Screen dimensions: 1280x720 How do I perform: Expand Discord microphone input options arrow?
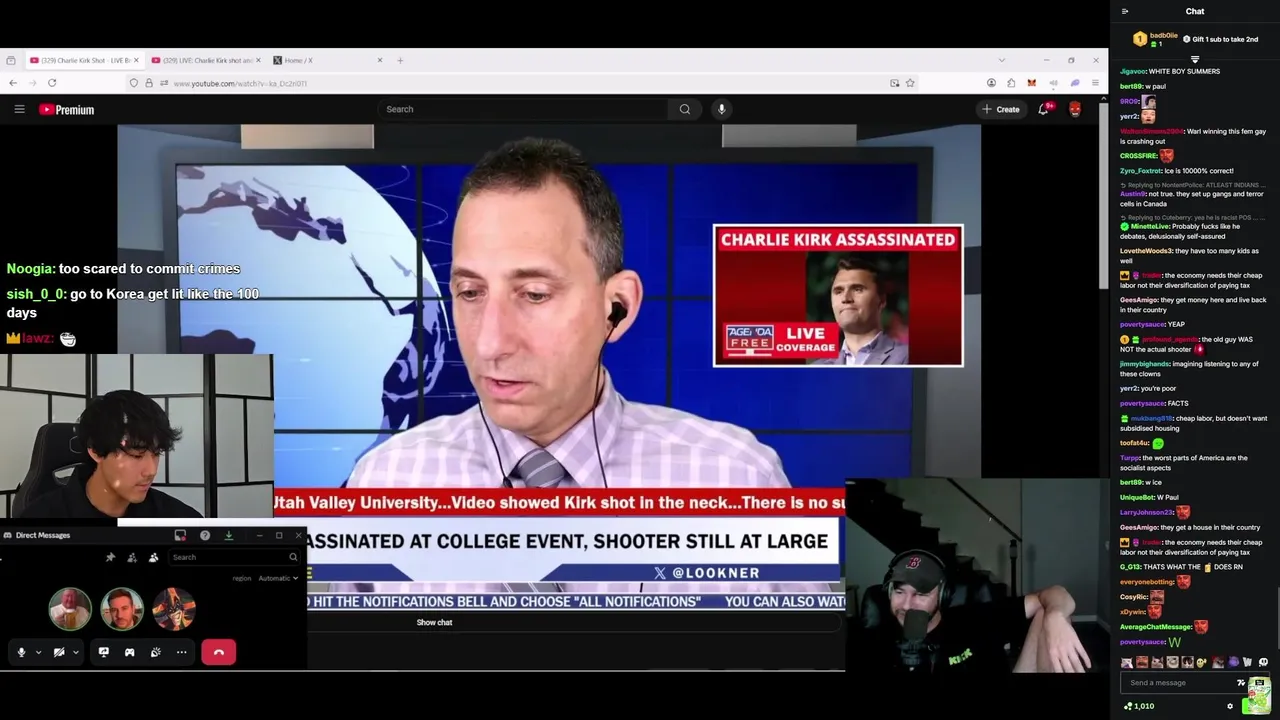pyautogui.click(x=38, y=652)
